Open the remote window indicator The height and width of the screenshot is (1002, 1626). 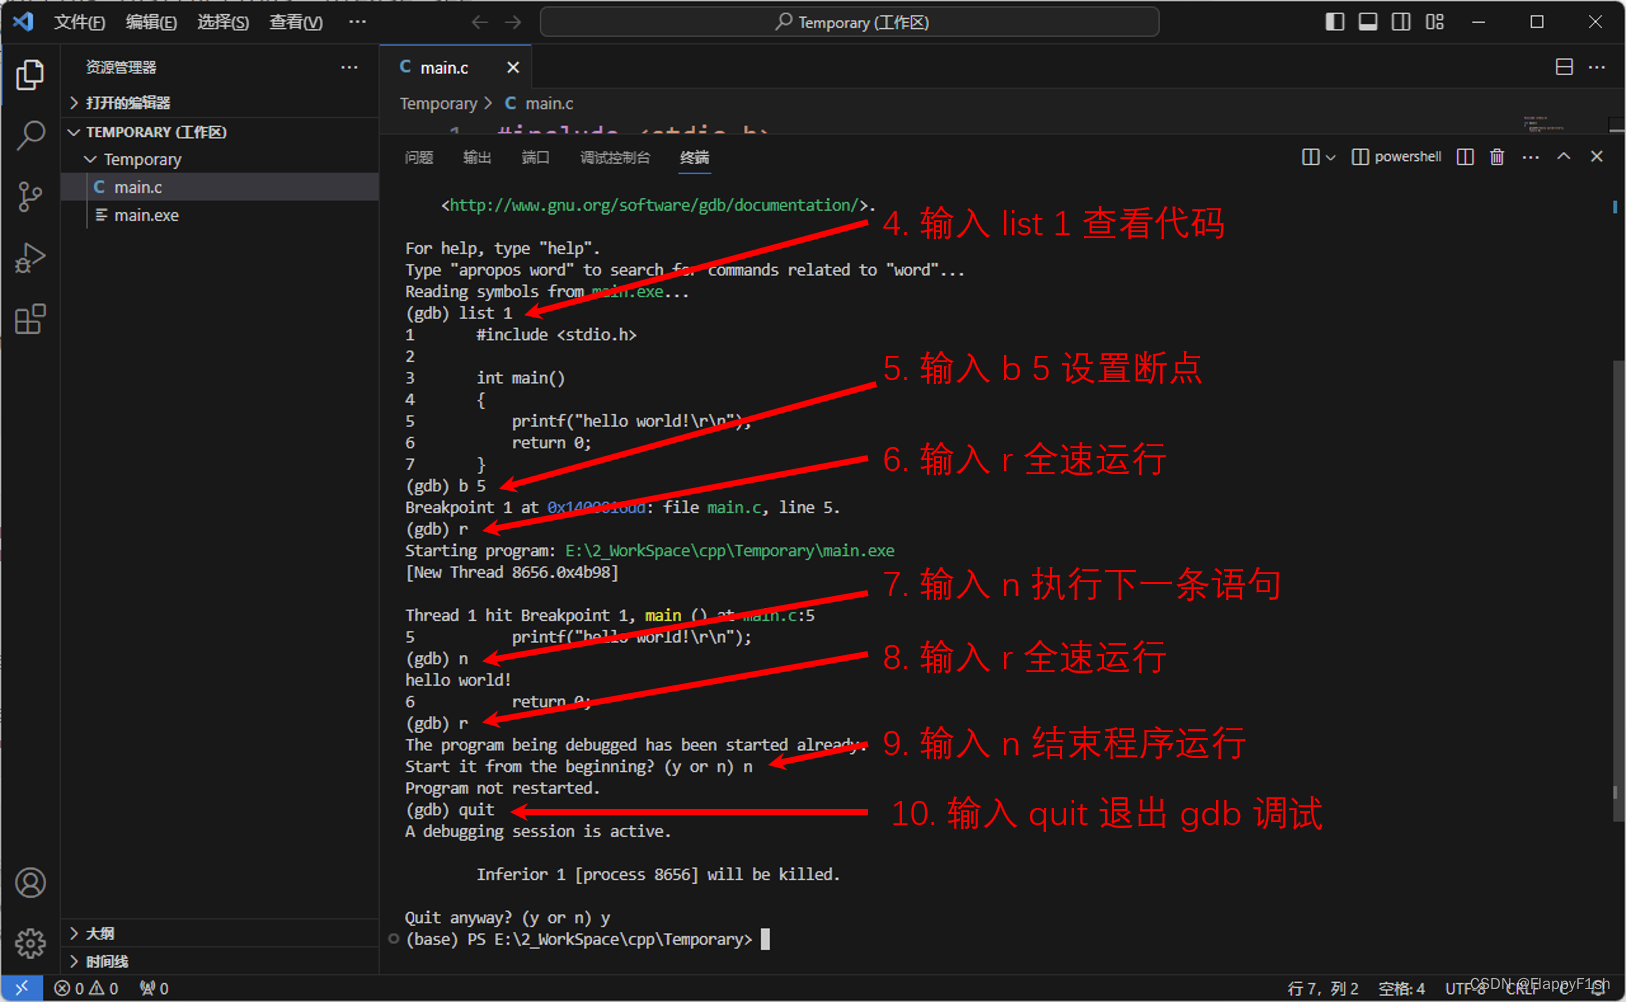coord(22,988)
